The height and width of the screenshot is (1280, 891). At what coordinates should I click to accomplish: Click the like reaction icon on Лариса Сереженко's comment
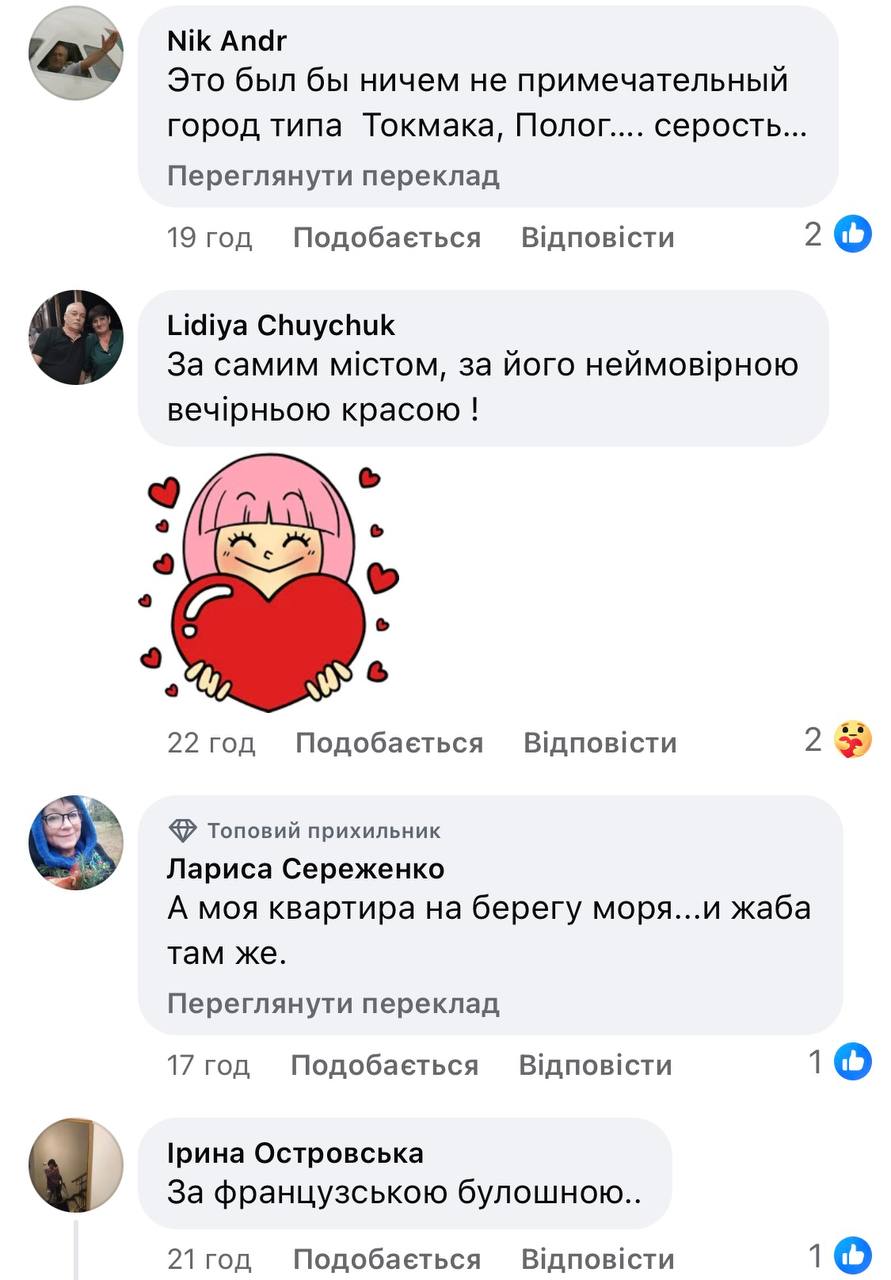tap(853, 1062)
